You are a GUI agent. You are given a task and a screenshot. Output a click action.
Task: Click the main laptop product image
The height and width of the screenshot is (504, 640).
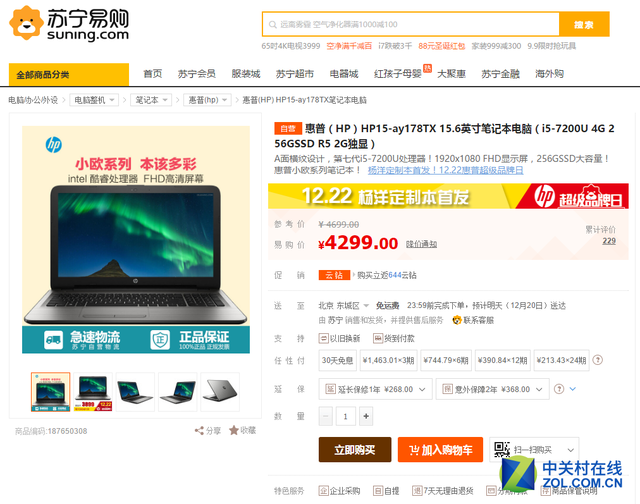pyautogui.click(x=136, y=240)
